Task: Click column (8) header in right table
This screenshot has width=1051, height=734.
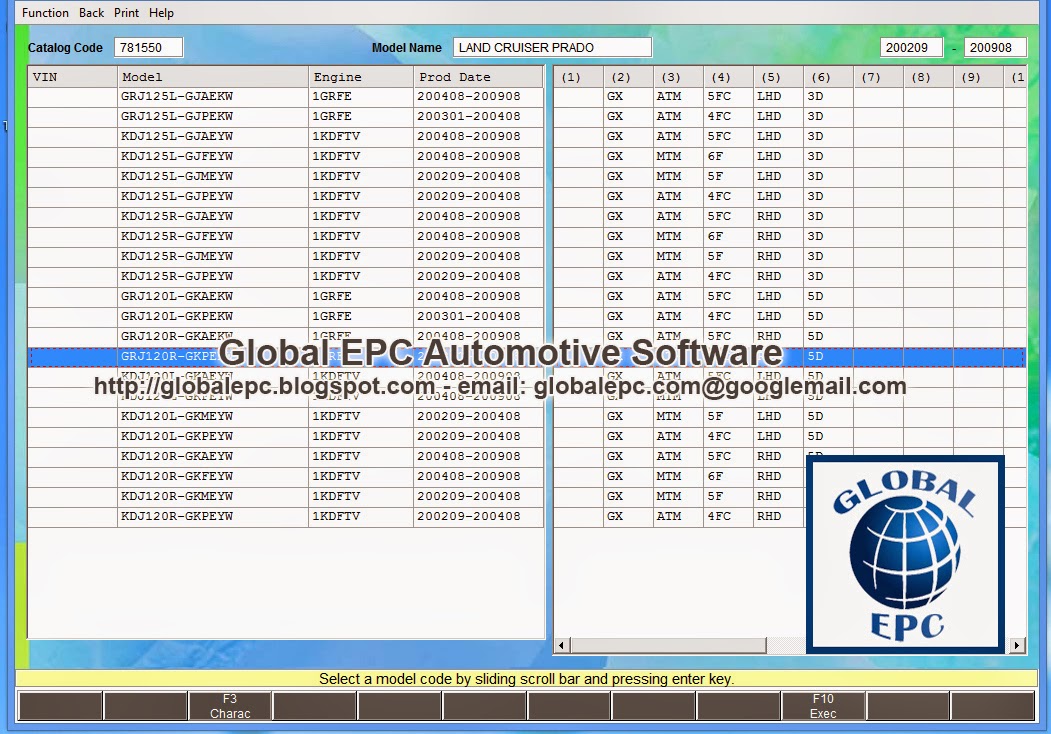Action: point(928,76)
